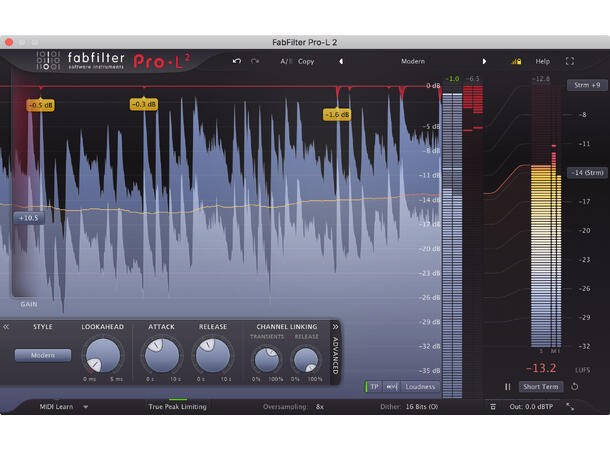Viewport: 610px width, 450px height.
Task: Close the FabFilter Pro-L 2 window
Action: click(x=9, y=42)
